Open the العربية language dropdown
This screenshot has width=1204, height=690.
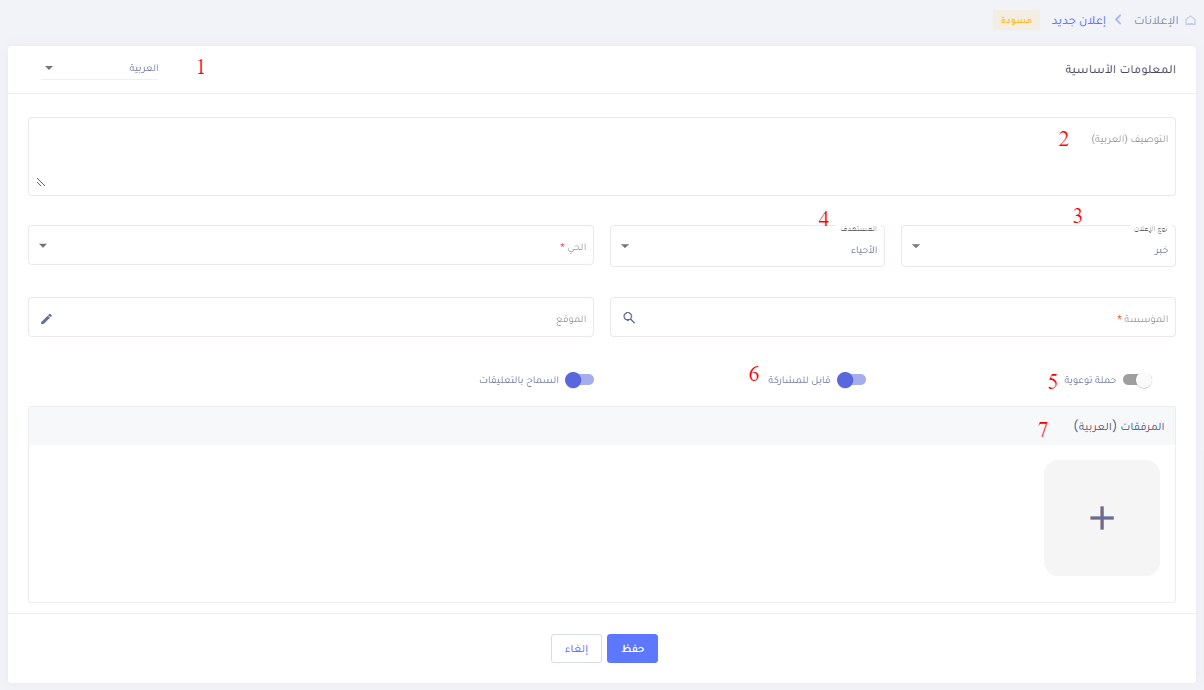[100, 68]
